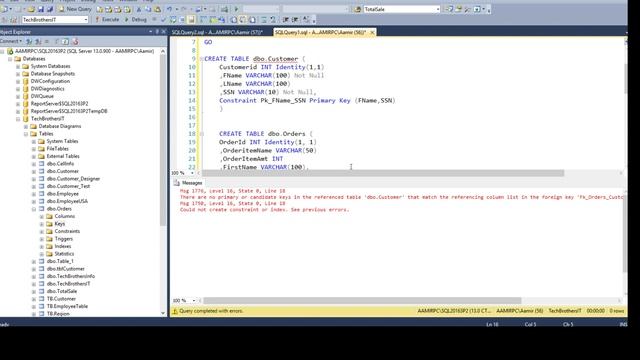Click the 'Could not create constraint' error line
The height and width of the screenshot is (360, 640).
click(264, 210)
